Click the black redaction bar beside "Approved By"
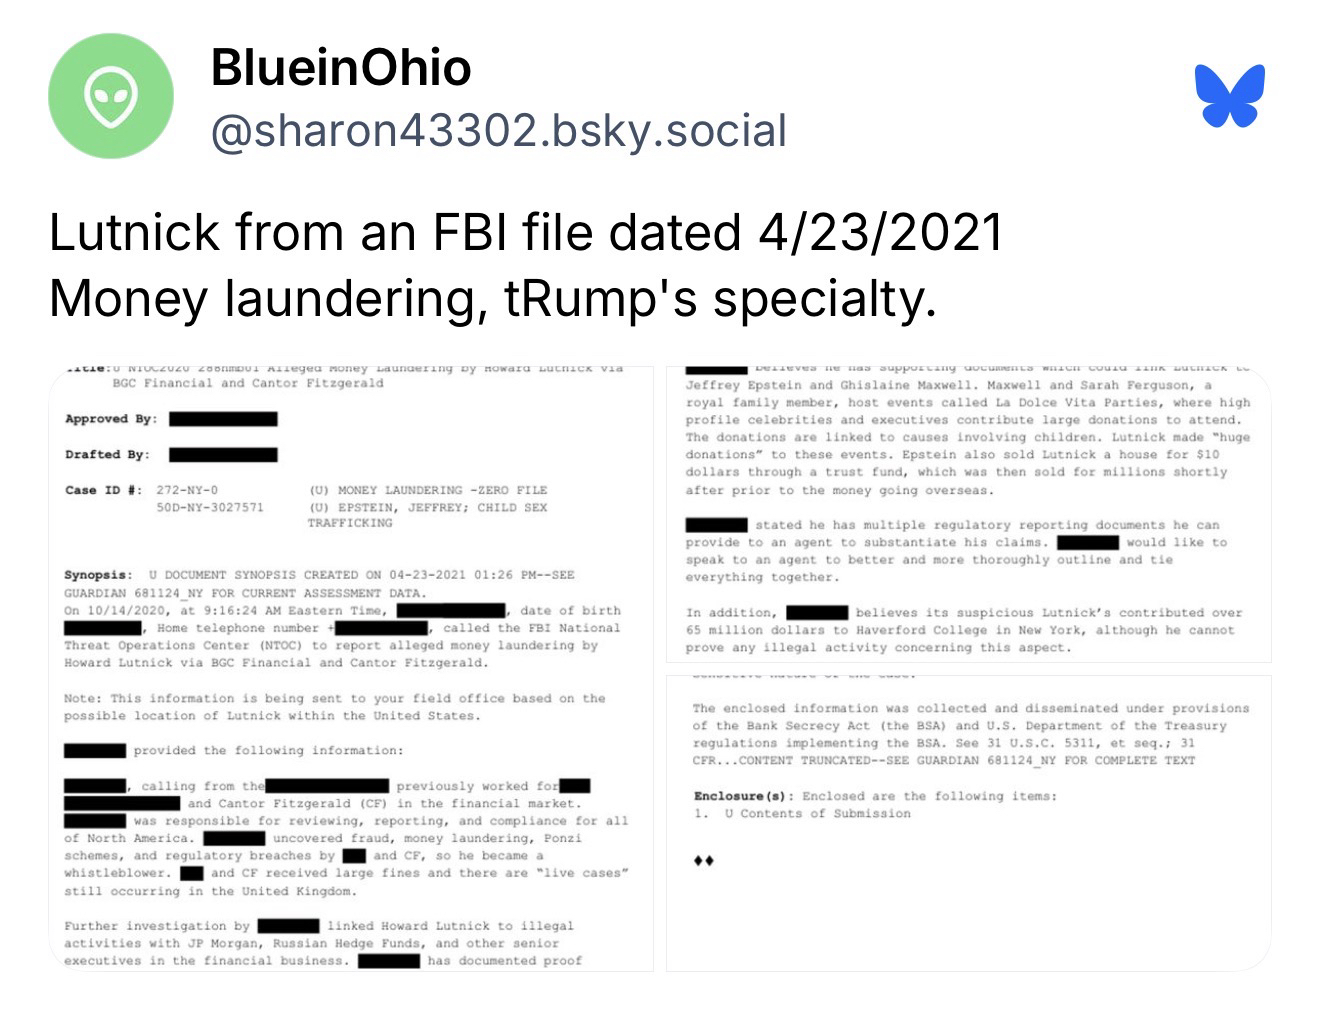 tap(223, 419)
